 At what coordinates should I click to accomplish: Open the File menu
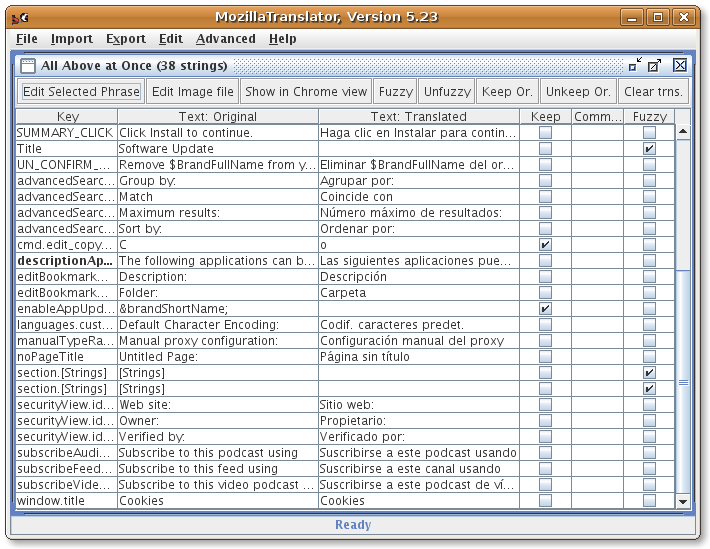pyautogui.click(x=27, y=39)
